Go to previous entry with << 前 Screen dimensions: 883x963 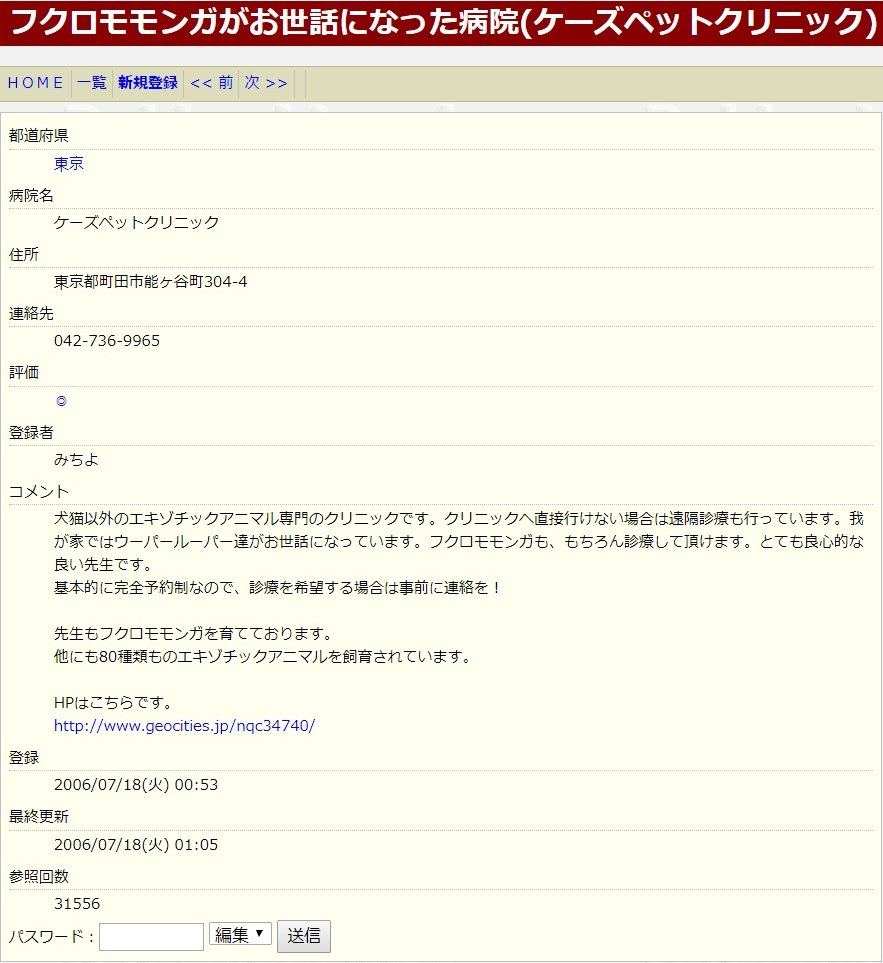[211, 83]
